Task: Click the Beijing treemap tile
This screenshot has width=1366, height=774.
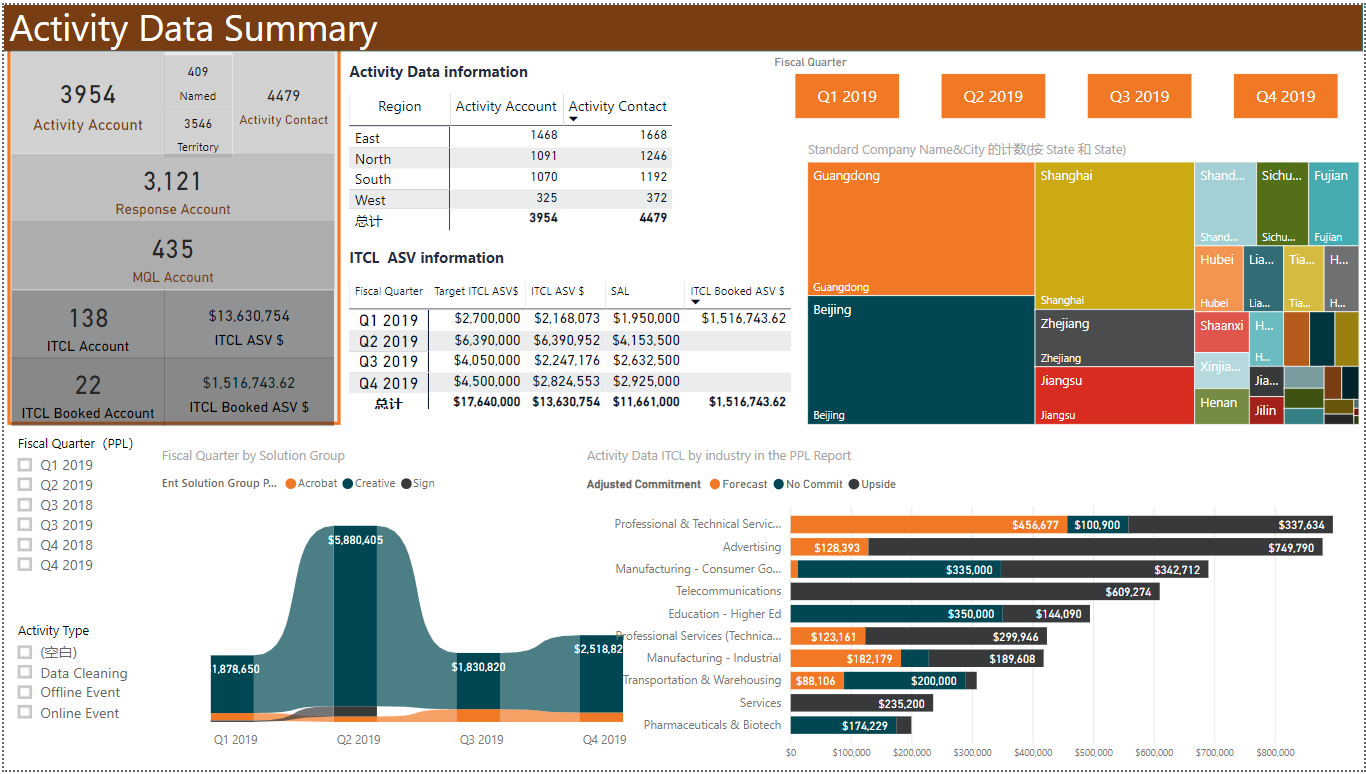Action: tap(921, 360)
